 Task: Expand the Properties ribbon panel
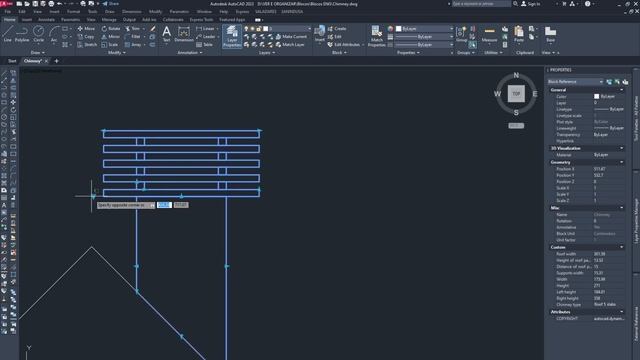coord(408,53)
